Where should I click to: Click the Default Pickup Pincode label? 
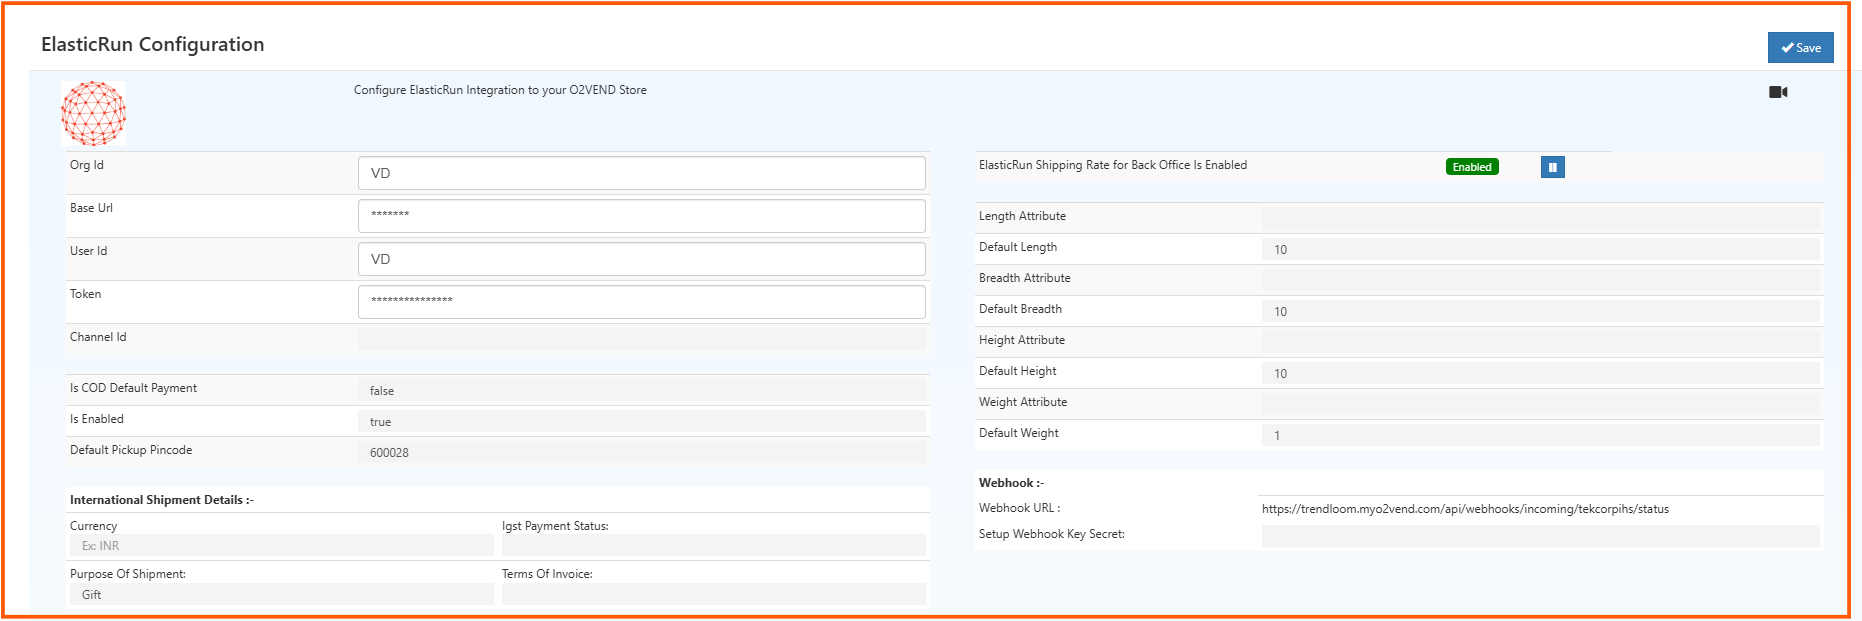(131, 450)
